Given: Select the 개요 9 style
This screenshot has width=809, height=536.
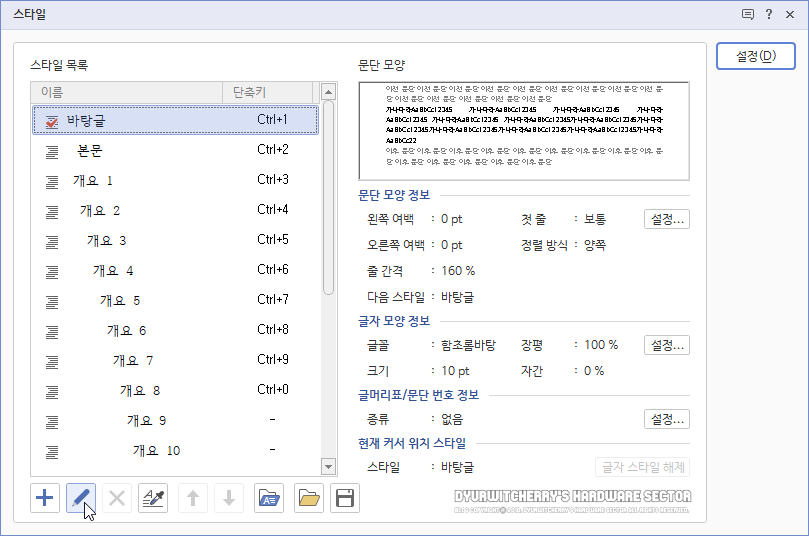Looking at the screenshot, I should point(175,420).
